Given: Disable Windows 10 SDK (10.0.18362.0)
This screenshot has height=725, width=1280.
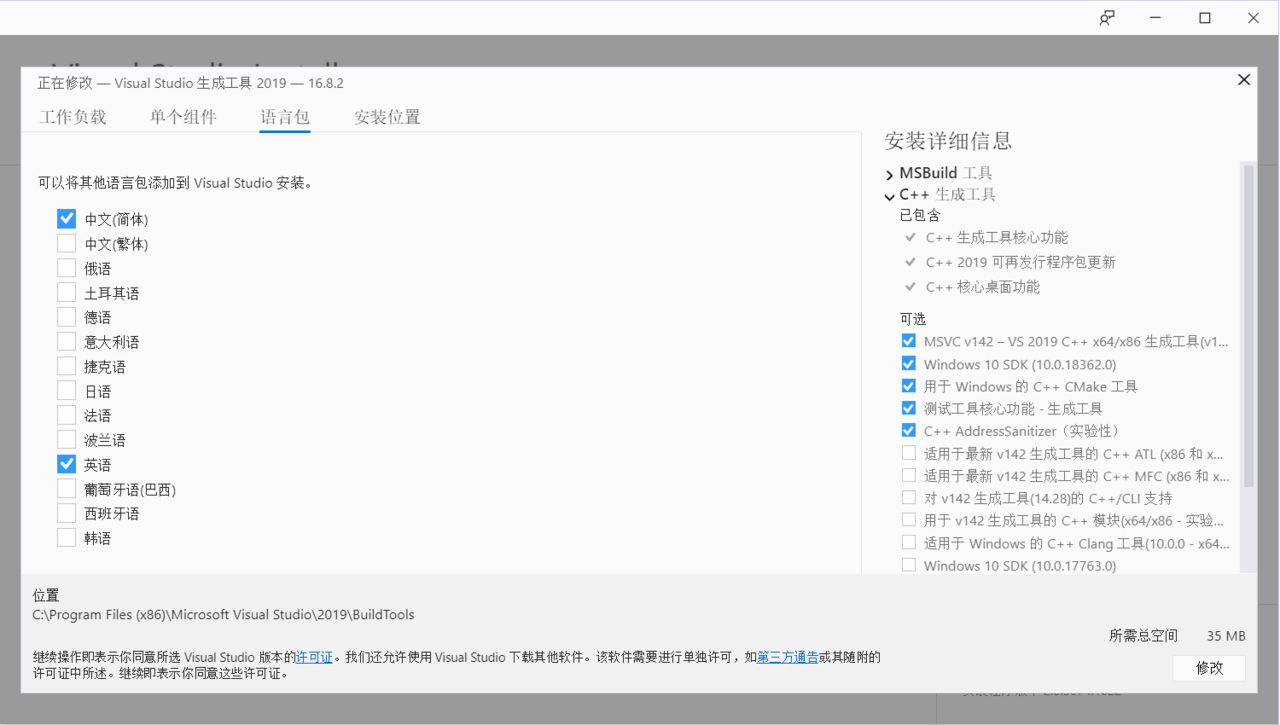Looking at the screenshot, I should point(908,363).
